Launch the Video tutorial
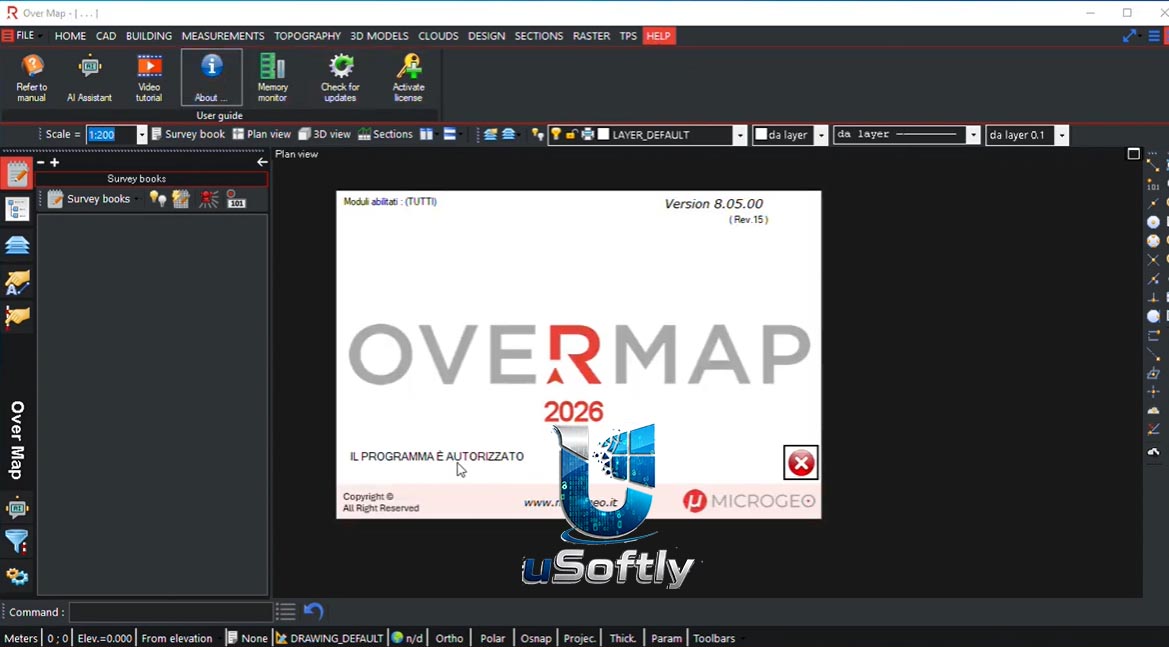 [149, 78]
